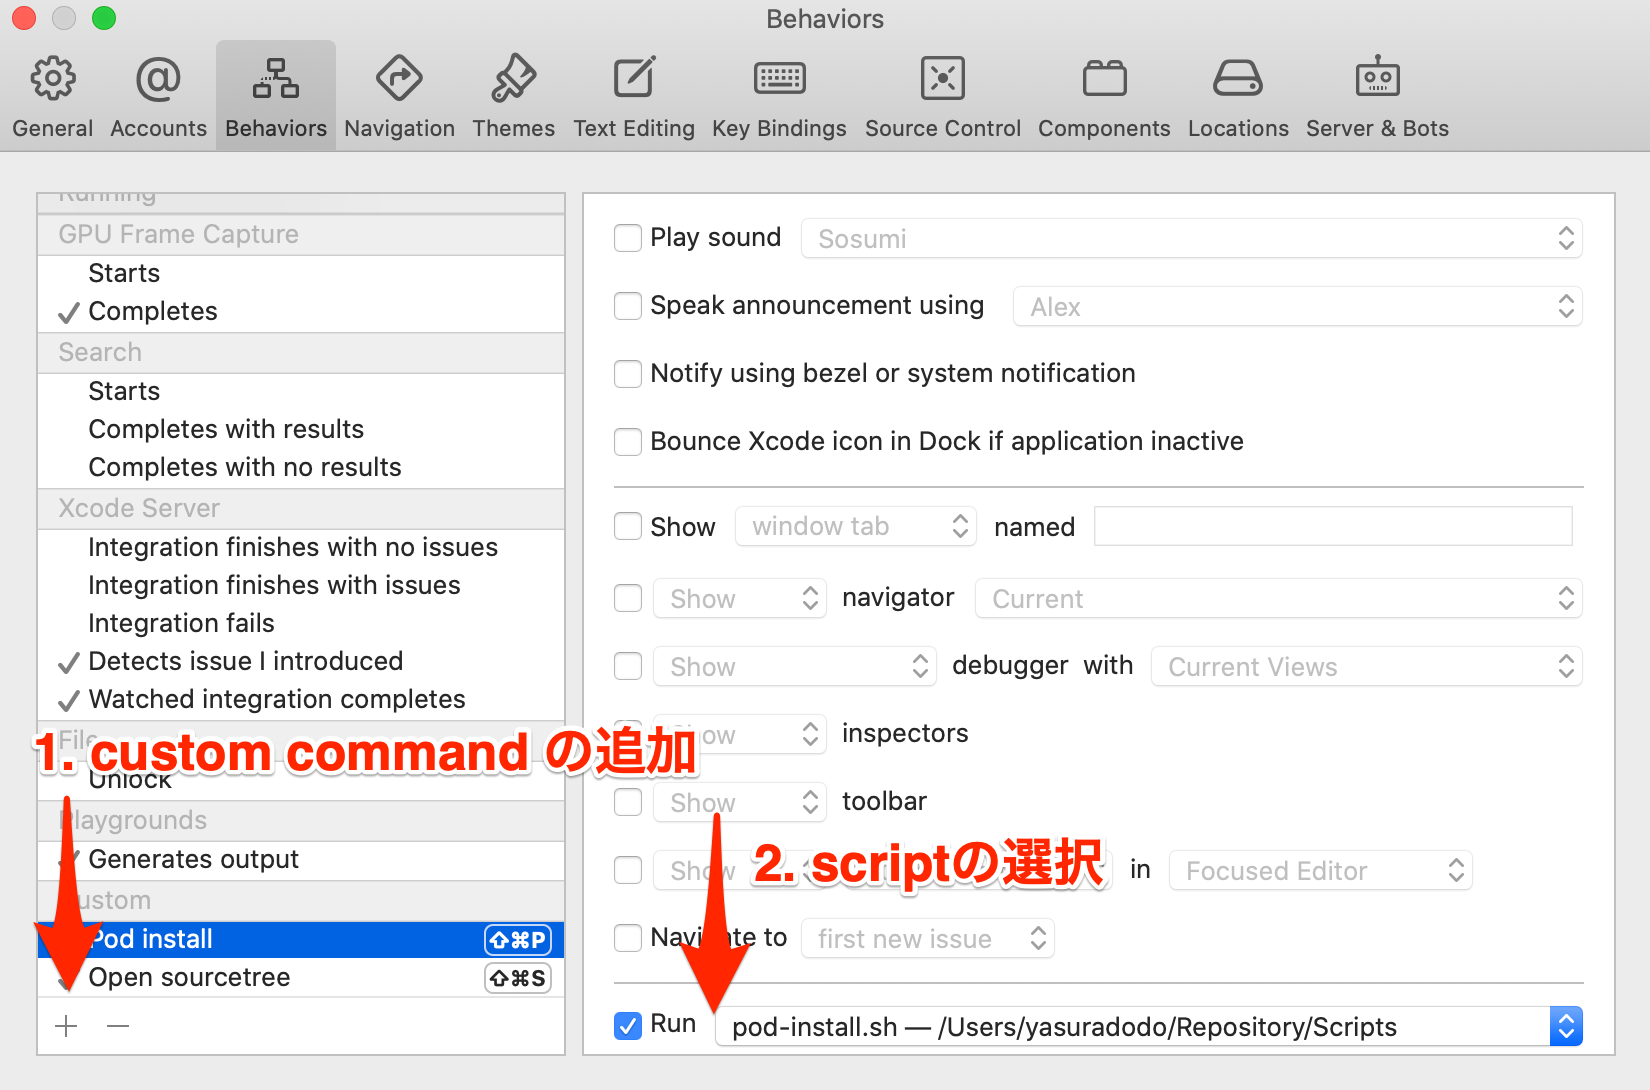The width and height of the screenshot is (1650, 1090).
Task: Select Completes with no results row
Action: tap(301, 468)
